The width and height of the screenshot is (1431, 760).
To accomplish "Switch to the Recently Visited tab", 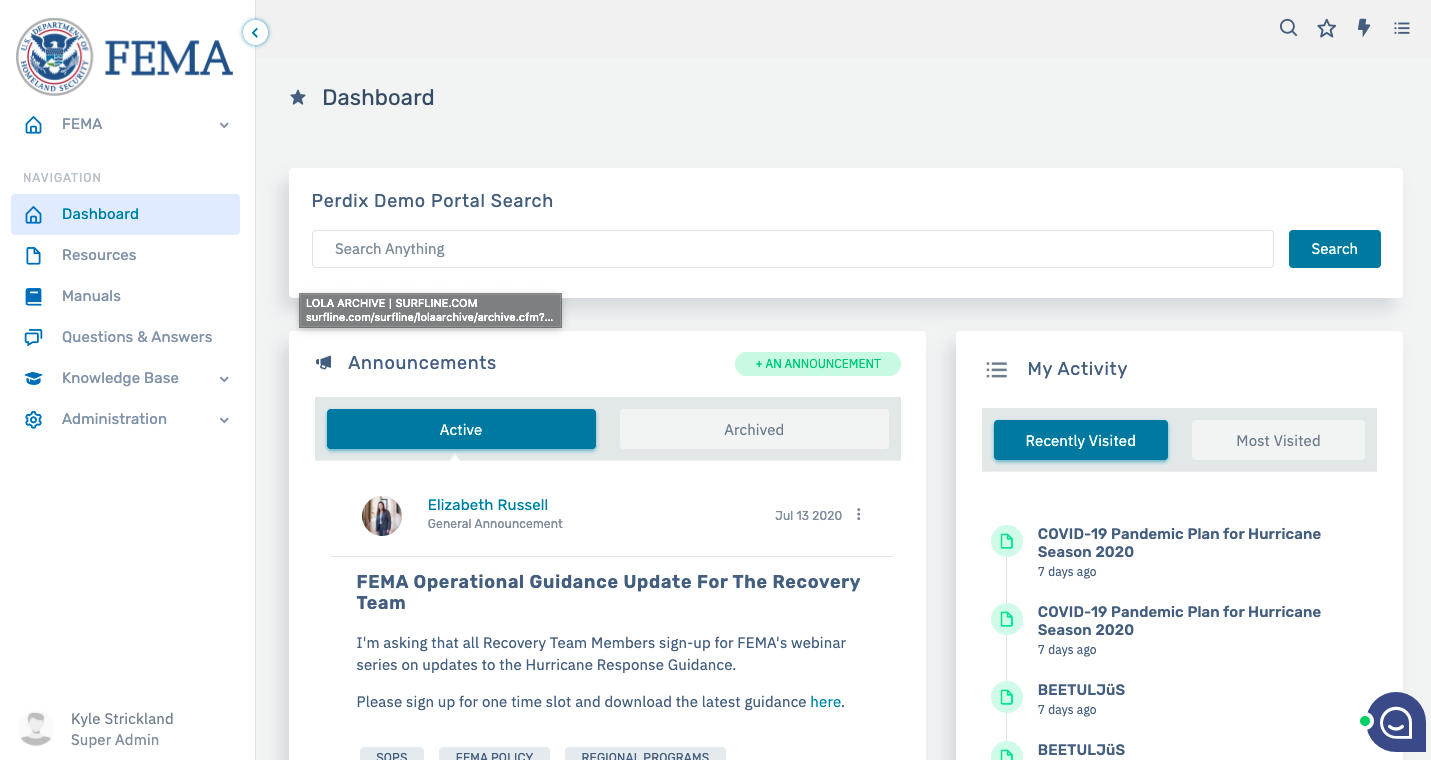I will (1080, 440).
